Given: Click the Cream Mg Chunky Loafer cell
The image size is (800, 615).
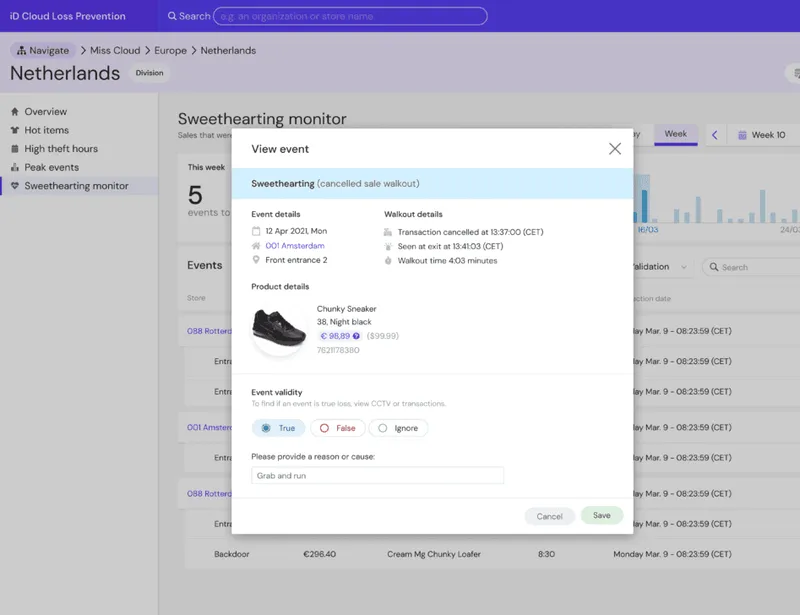Looking at the screenshot, I should point(434,554).
